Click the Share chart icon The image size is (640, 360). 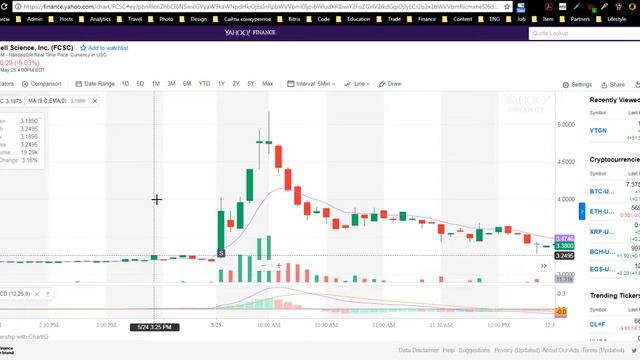[604, 85]
